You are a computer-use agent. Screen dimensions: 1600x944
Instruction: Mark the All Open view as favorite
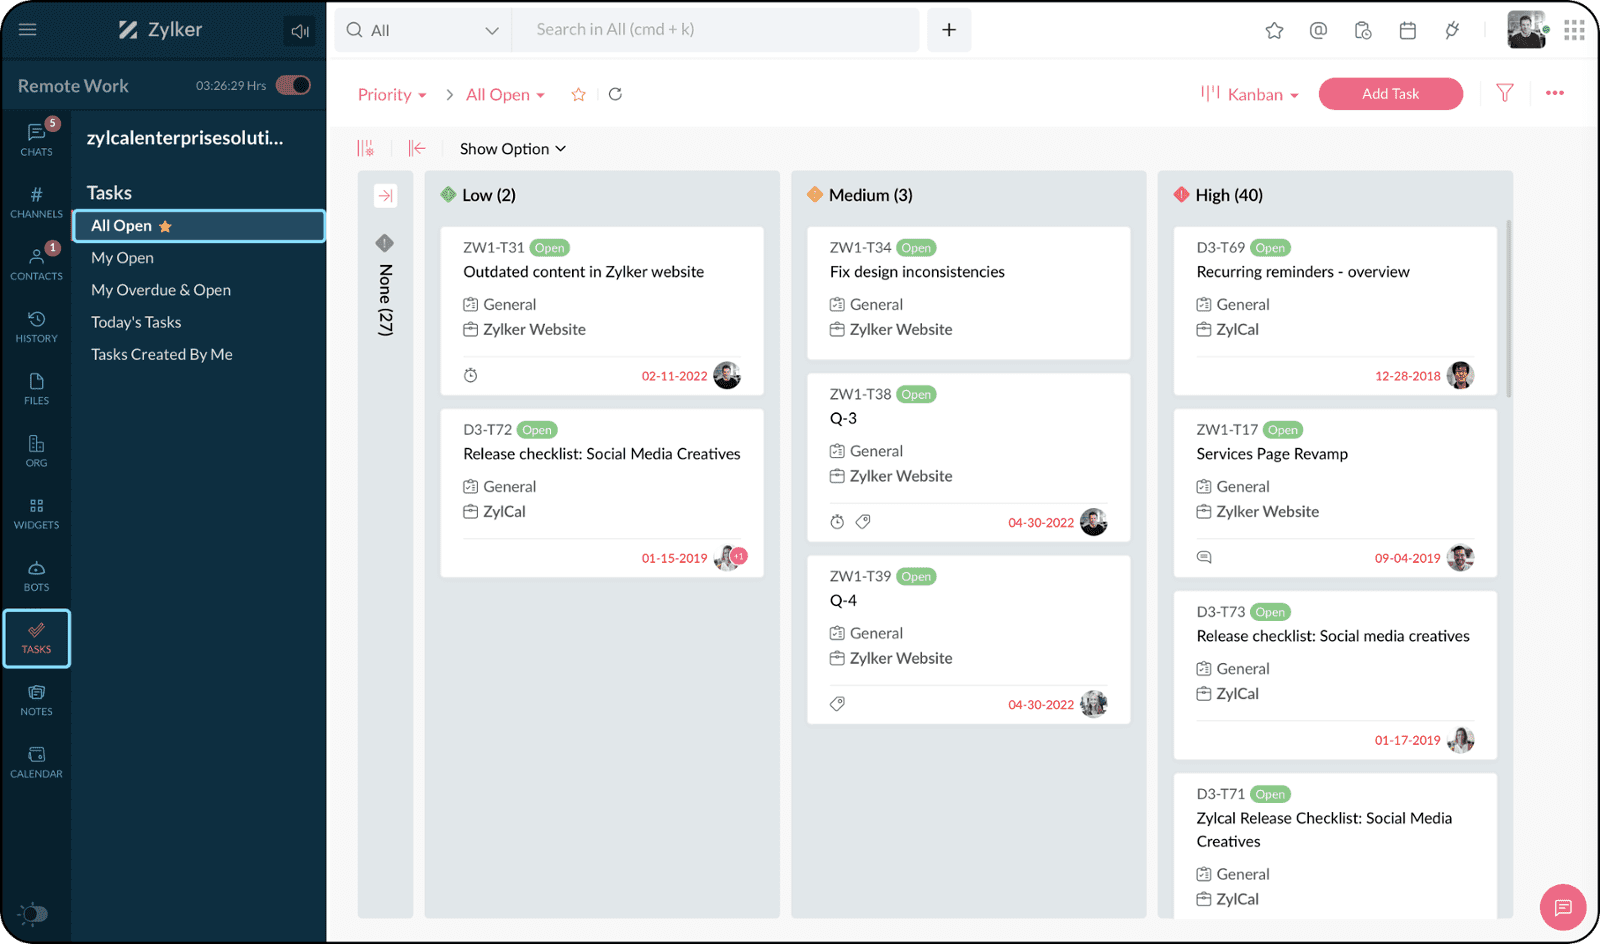[578, 95]
